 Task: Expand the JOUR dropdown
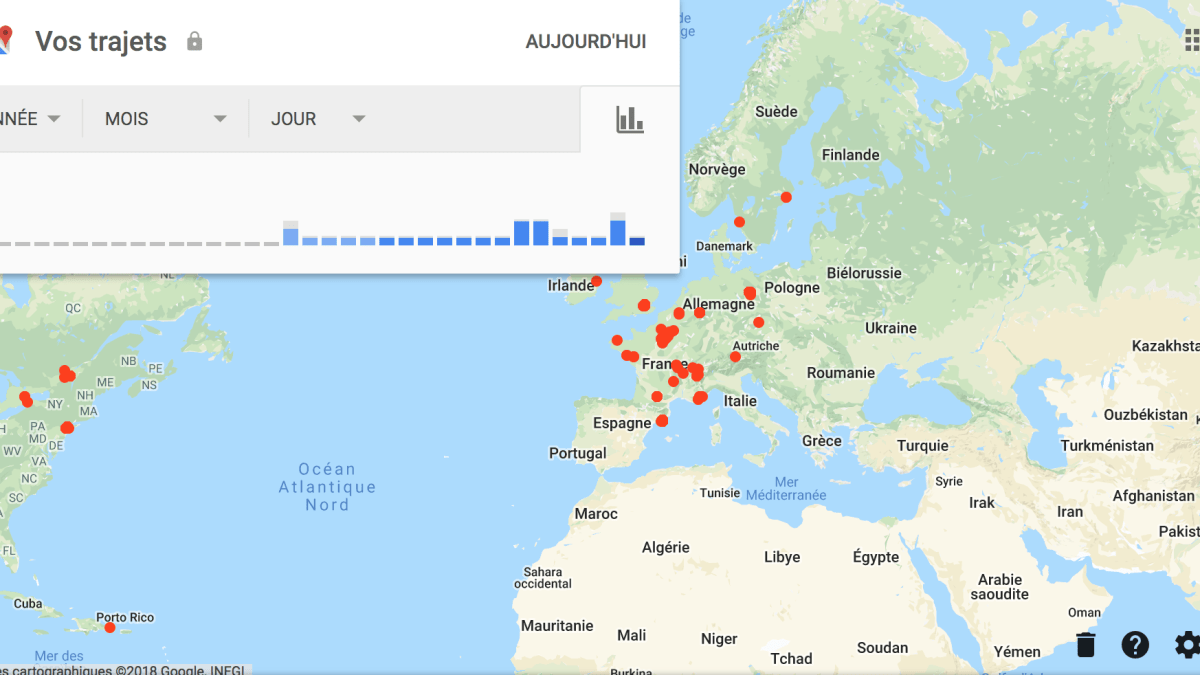click(318, 119)
